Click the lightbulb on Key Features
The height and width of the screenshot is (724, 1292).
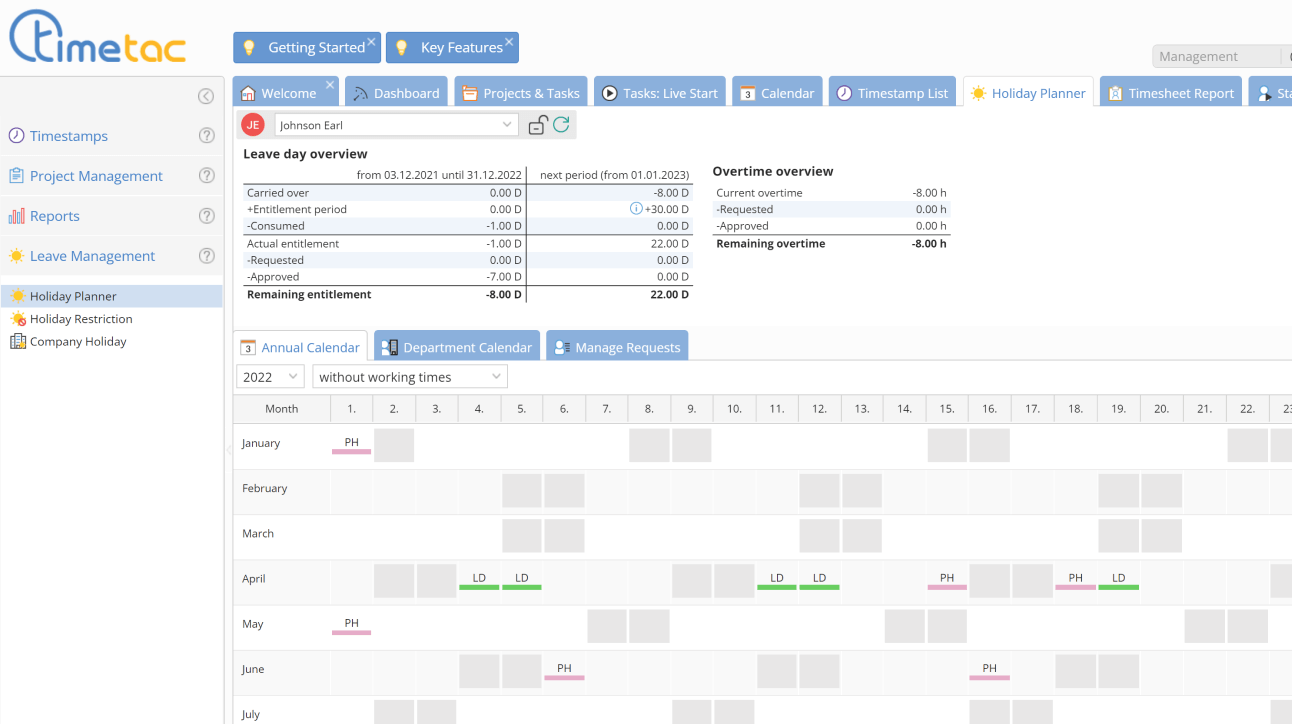402,47
